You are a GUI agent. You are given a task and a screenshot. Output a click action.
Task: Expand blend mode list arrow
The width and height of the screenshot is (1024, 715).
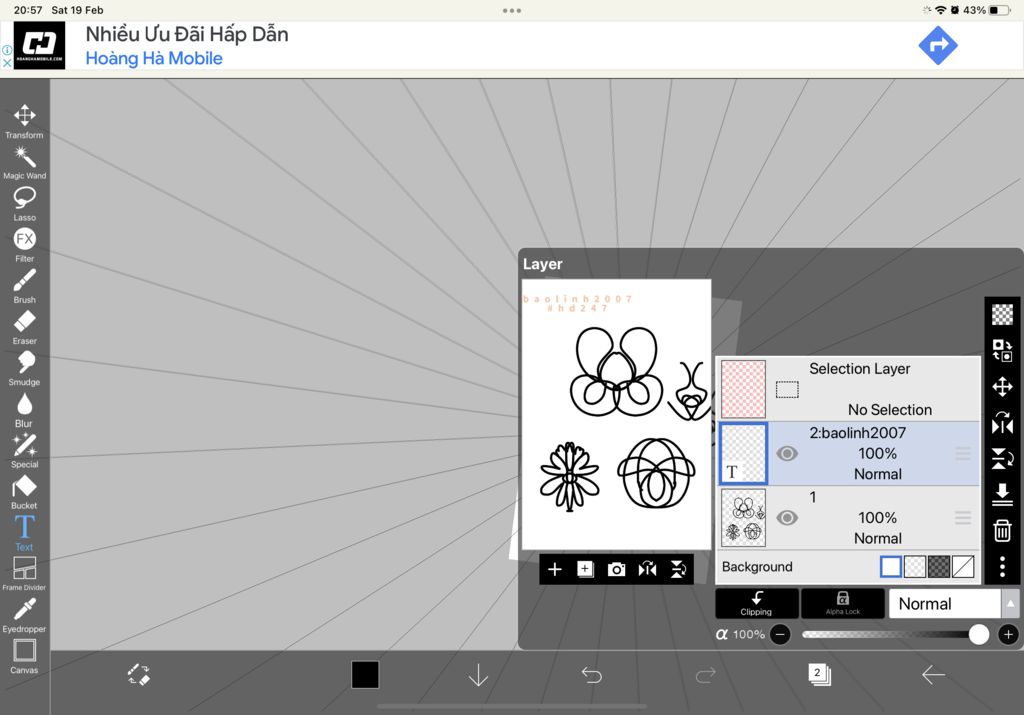pos(1010,604)
